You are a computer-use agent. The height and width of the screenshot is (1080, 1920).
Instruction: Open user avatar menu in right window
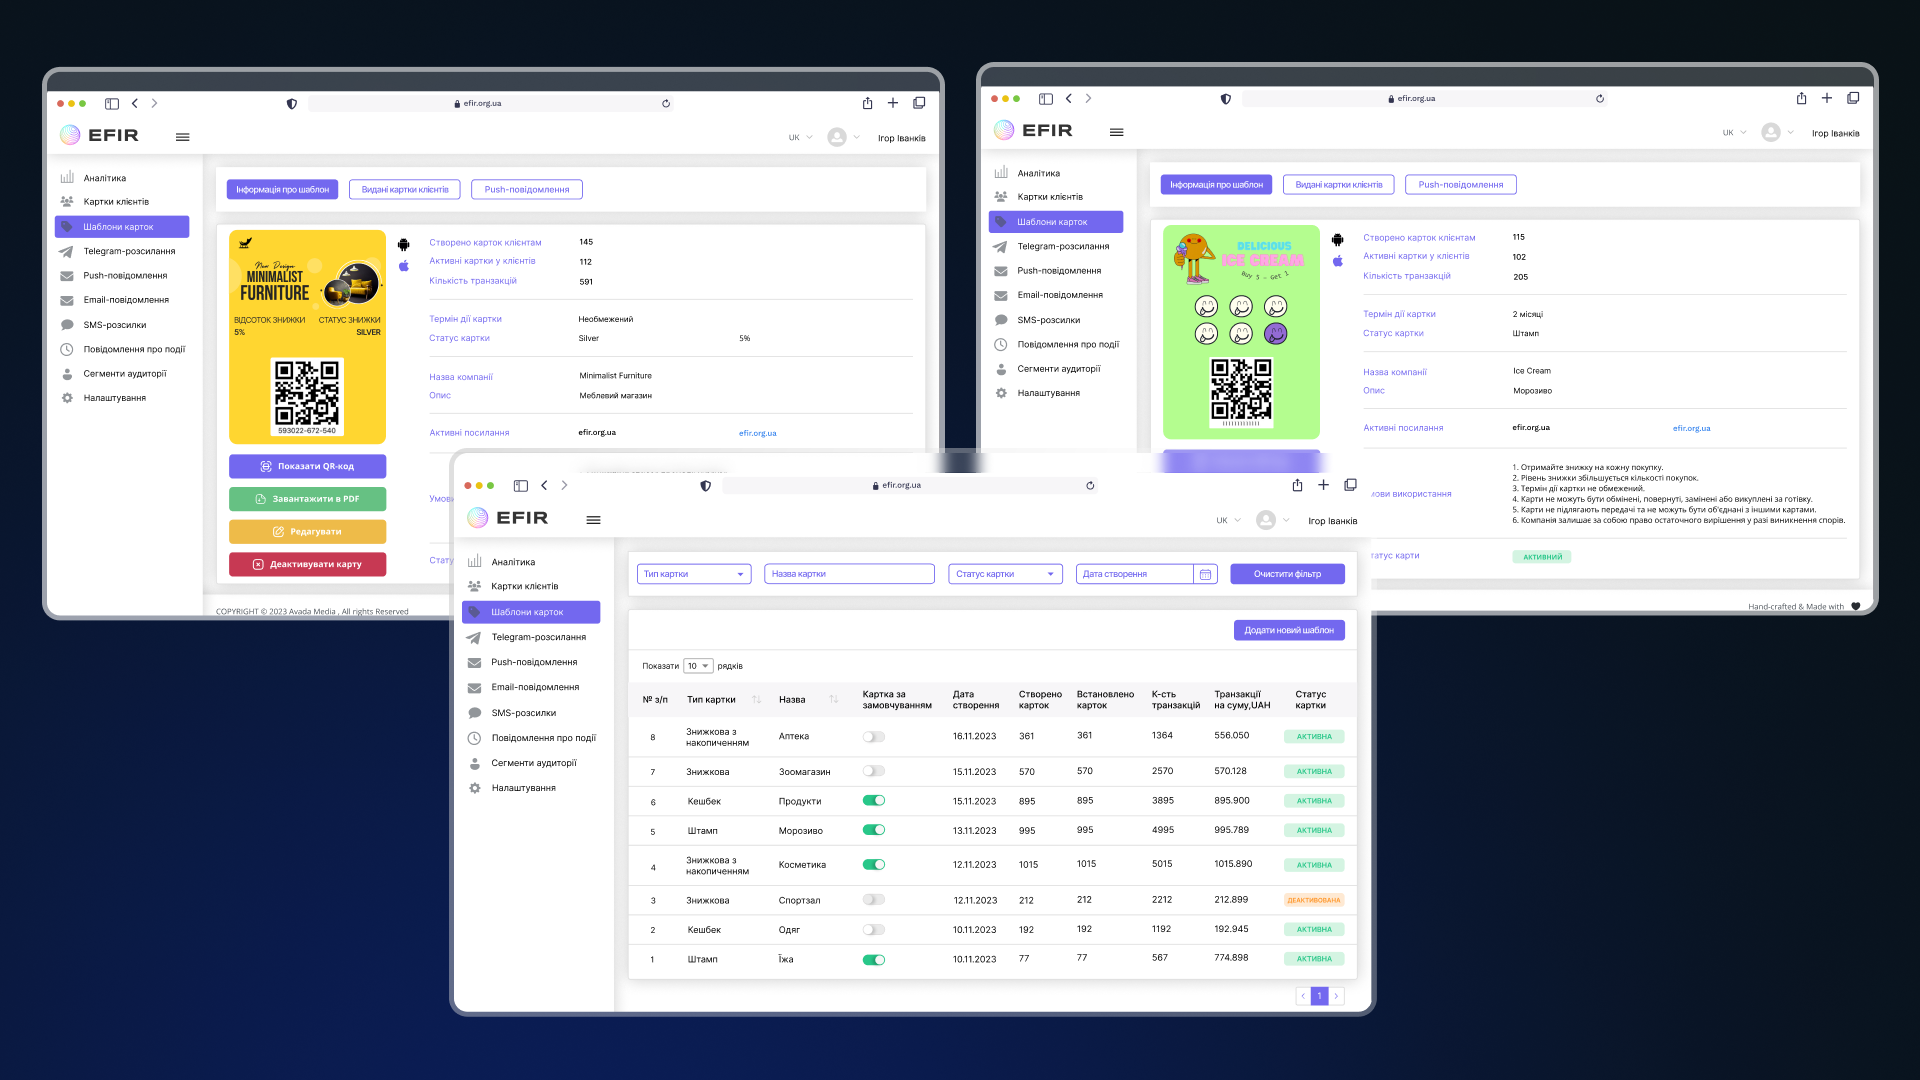click(1777, 133)
